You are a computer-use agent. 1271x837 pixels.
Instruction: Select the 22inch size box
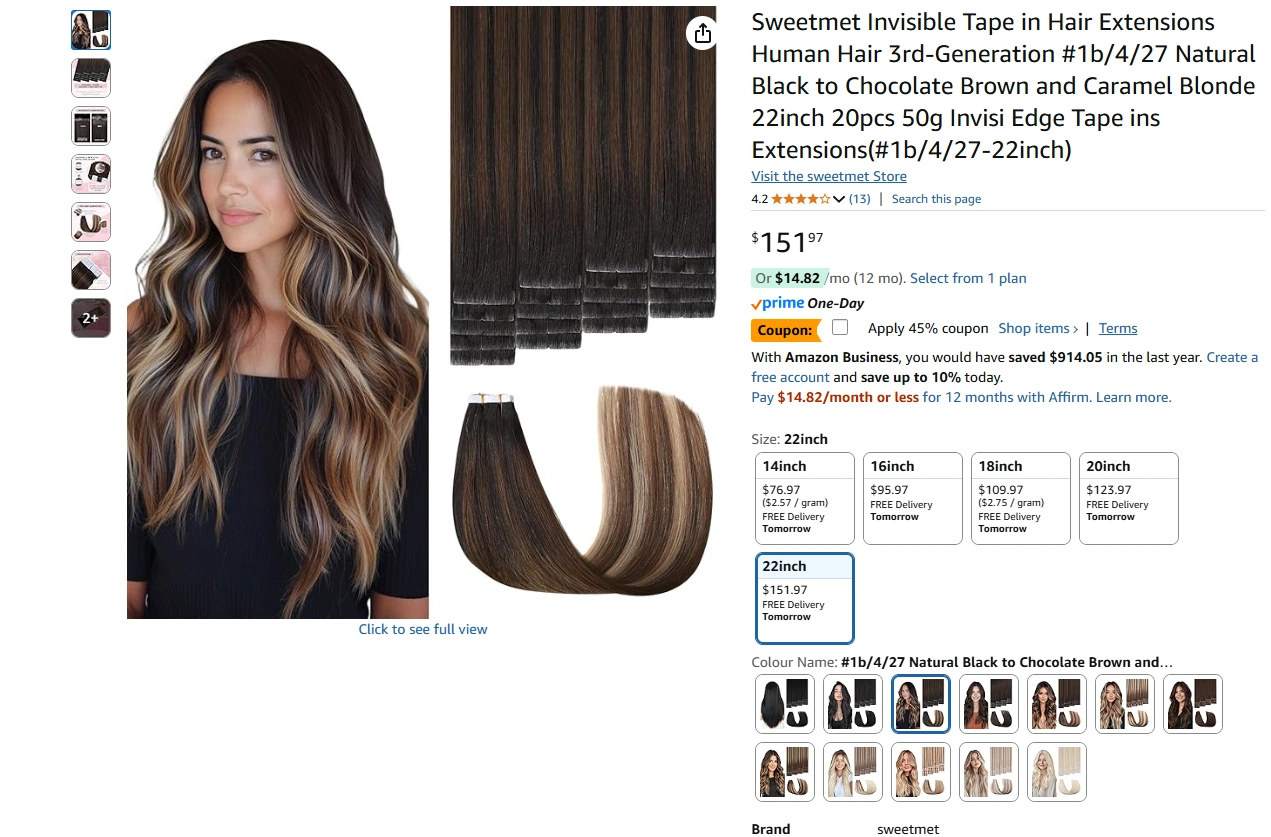(x=805, y=598)
